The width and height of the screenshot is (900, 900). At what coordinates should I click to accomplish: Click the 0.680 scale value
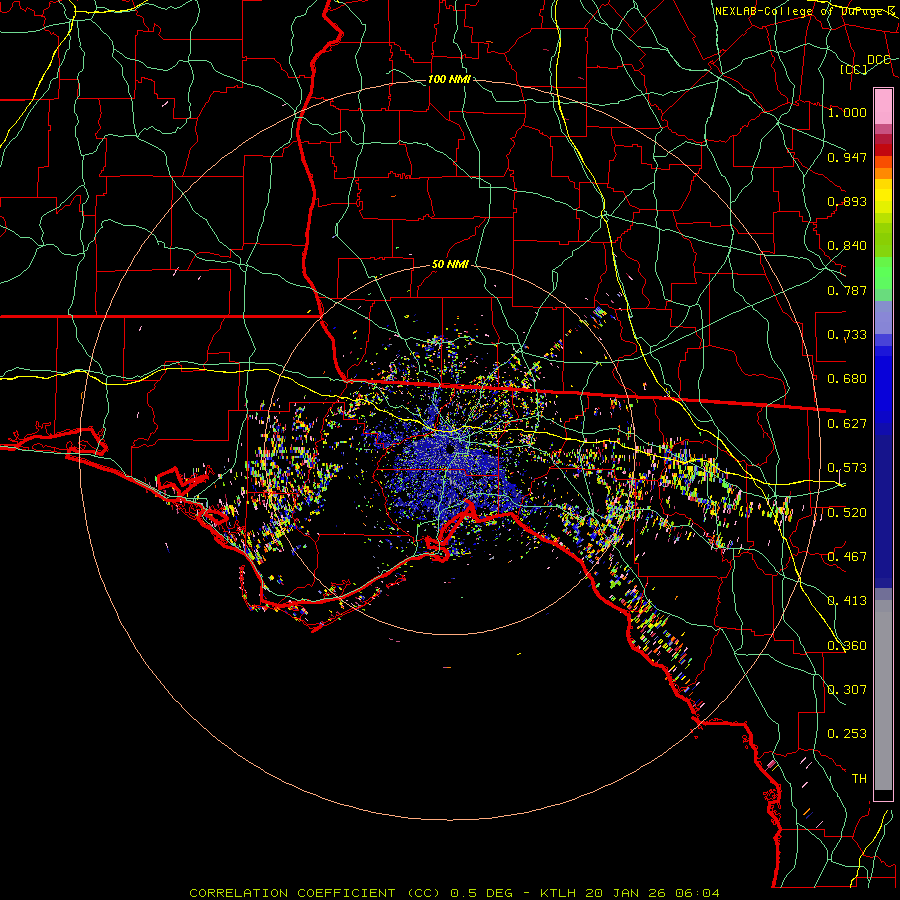click(x=847, y=379)
